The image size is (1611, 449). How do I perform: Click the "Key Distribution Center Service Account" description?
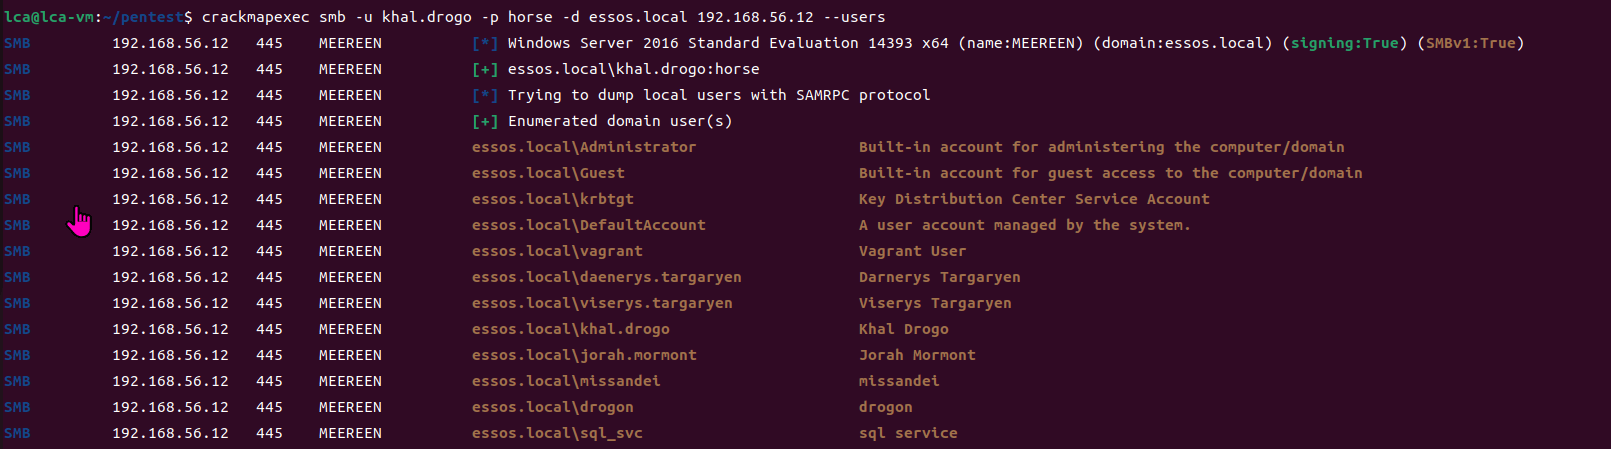click(x=1033, y=199)
